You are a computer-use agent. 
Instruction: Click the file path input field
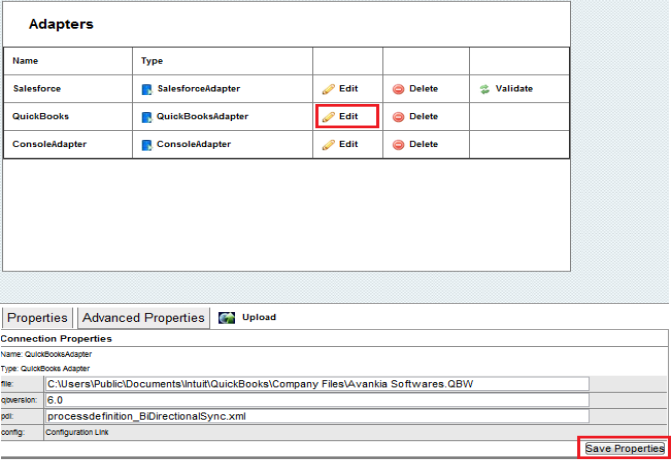317,383
